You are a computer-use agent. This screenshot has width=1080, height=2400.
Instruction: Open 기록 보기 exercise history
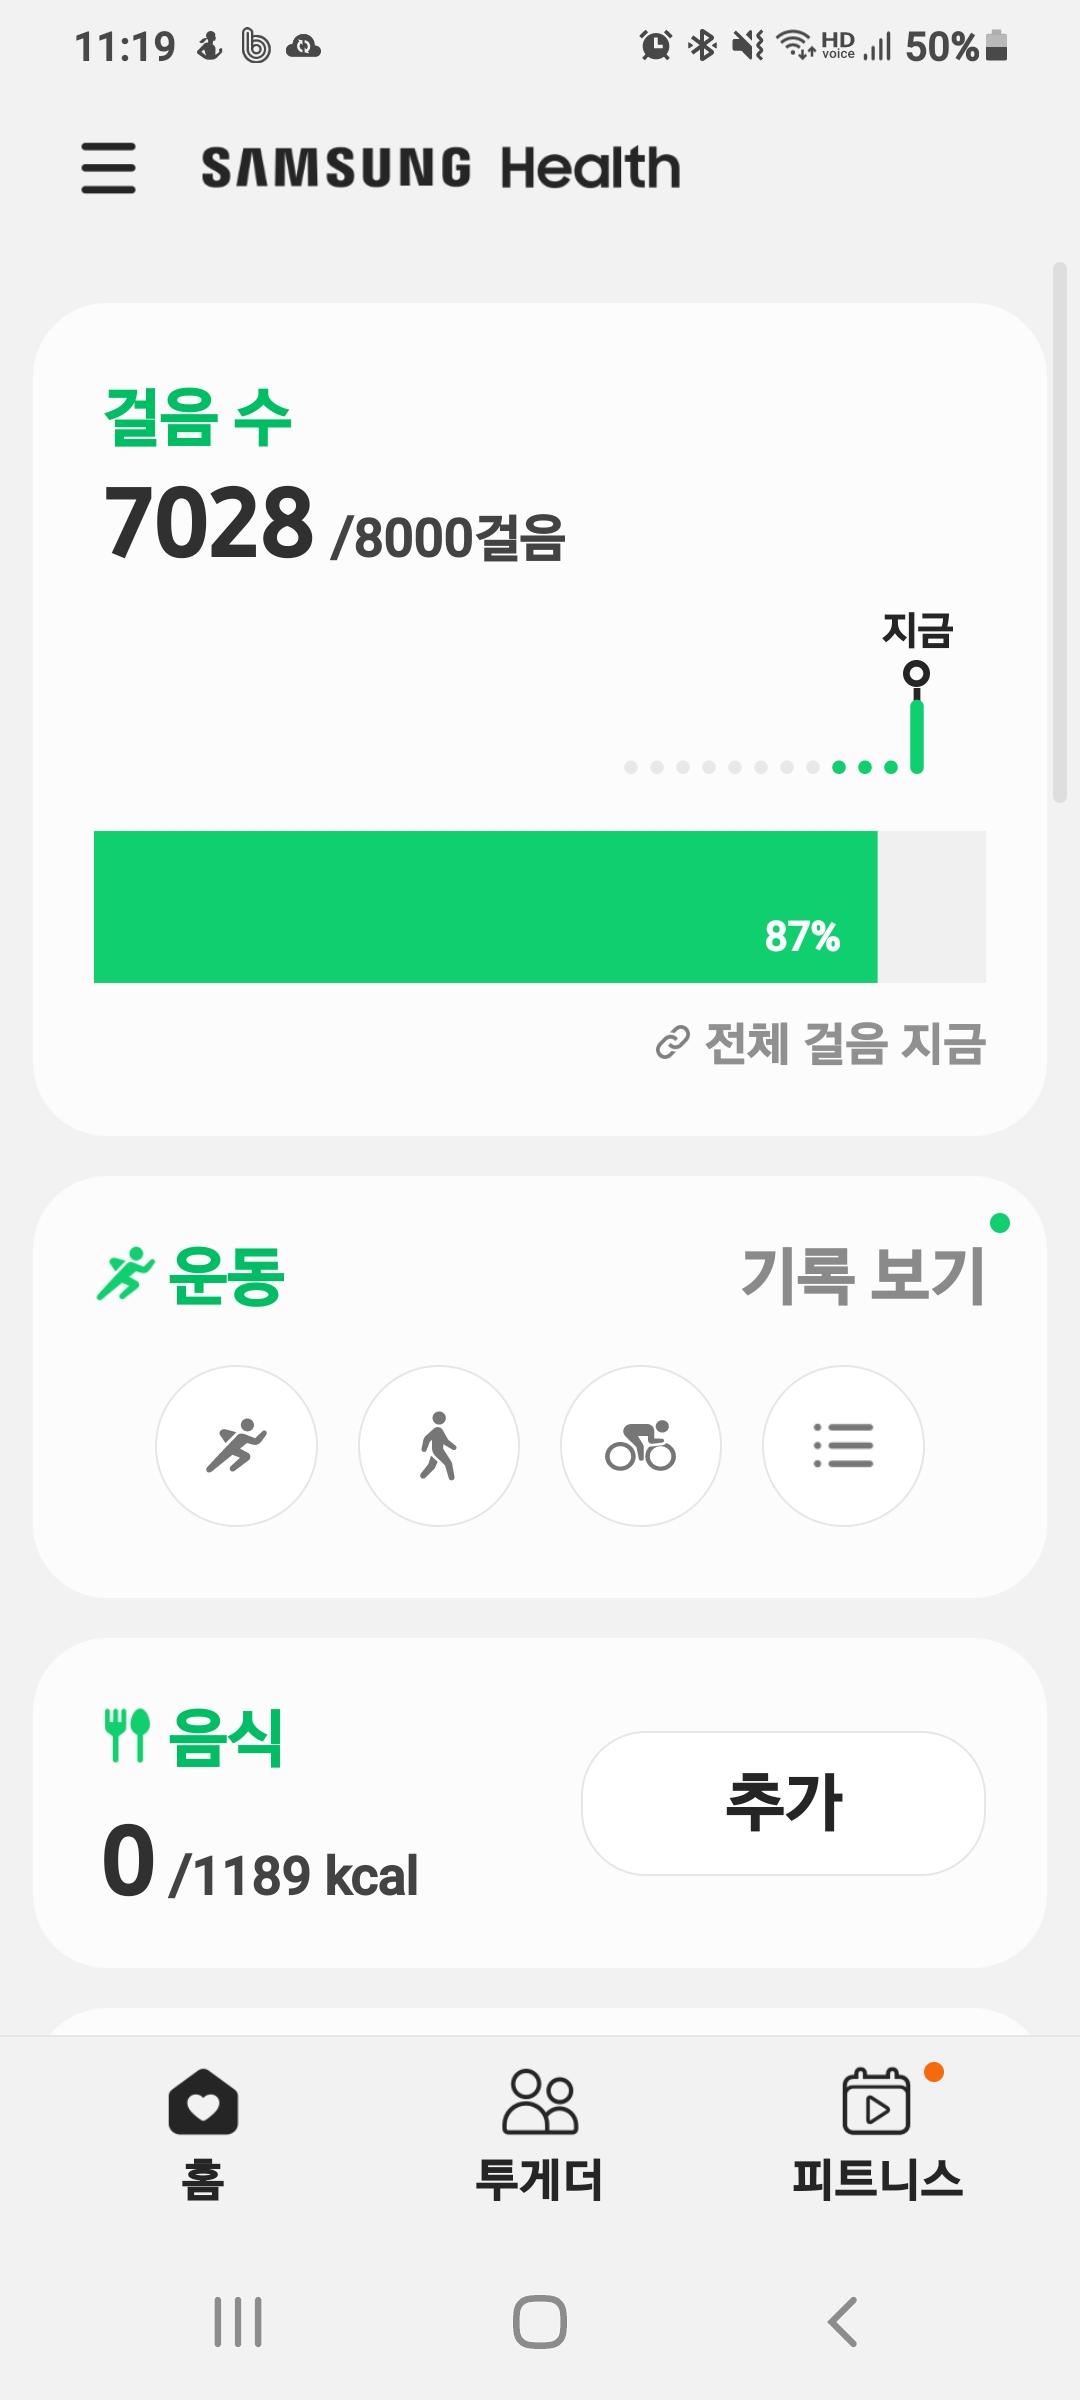[x=863, y=1275]
